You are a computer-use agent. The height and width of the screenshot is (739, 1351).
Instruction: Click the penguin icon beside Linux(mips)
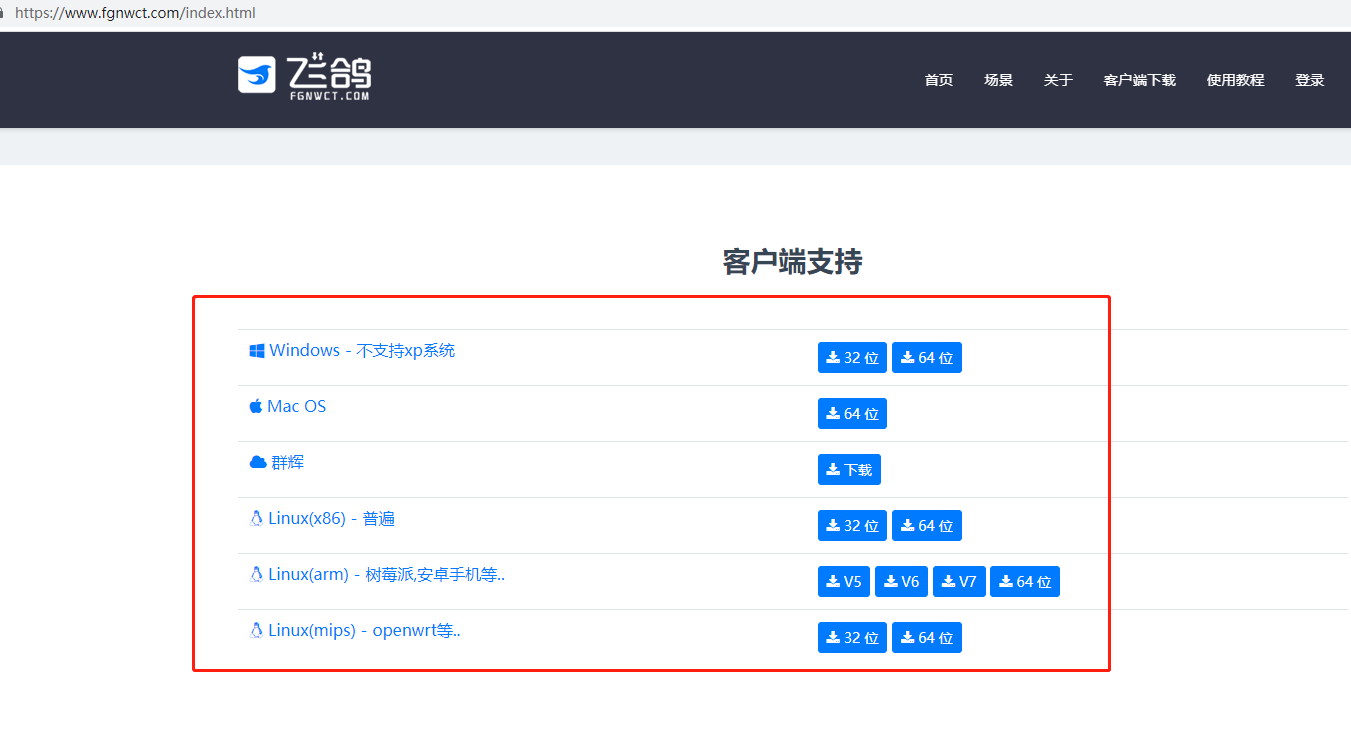tap(256, 630)
